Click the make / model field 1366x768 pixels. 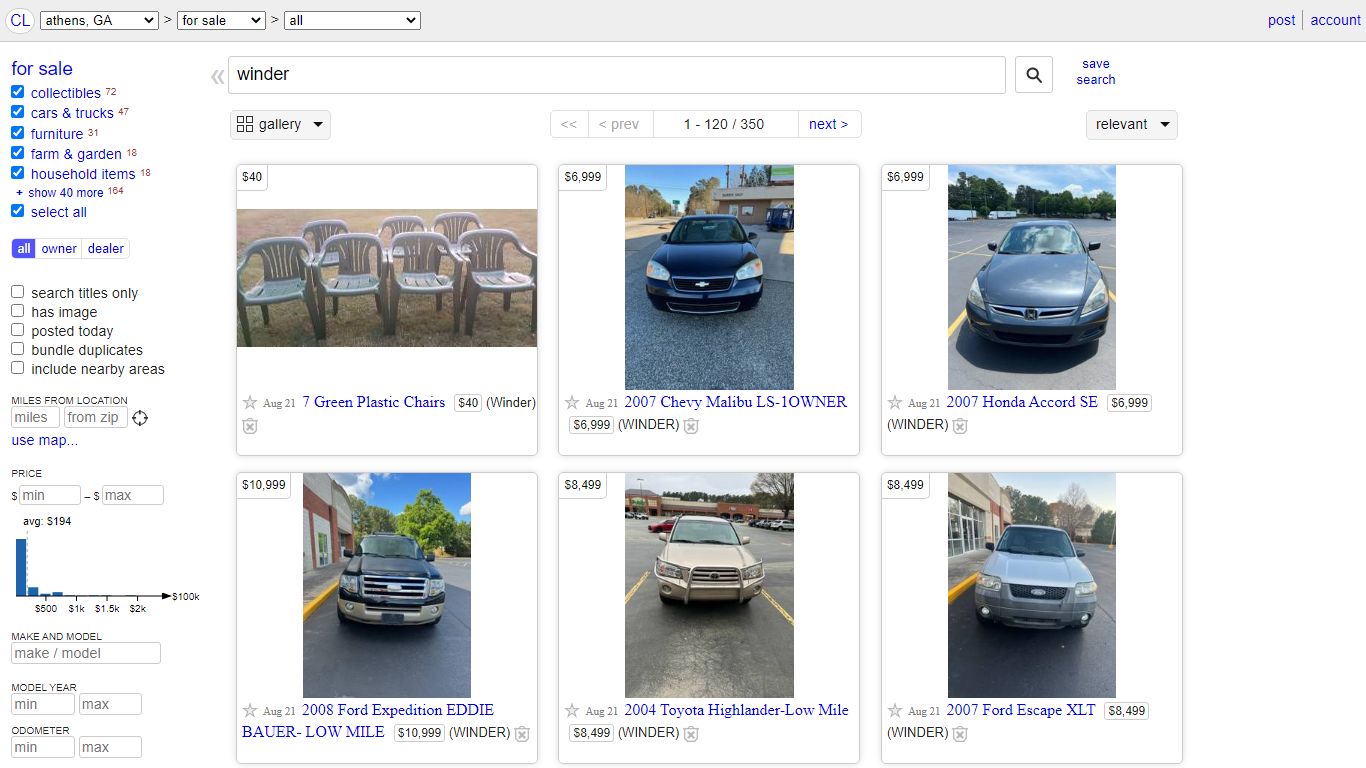pyautogui.click(x=86, y=653)
